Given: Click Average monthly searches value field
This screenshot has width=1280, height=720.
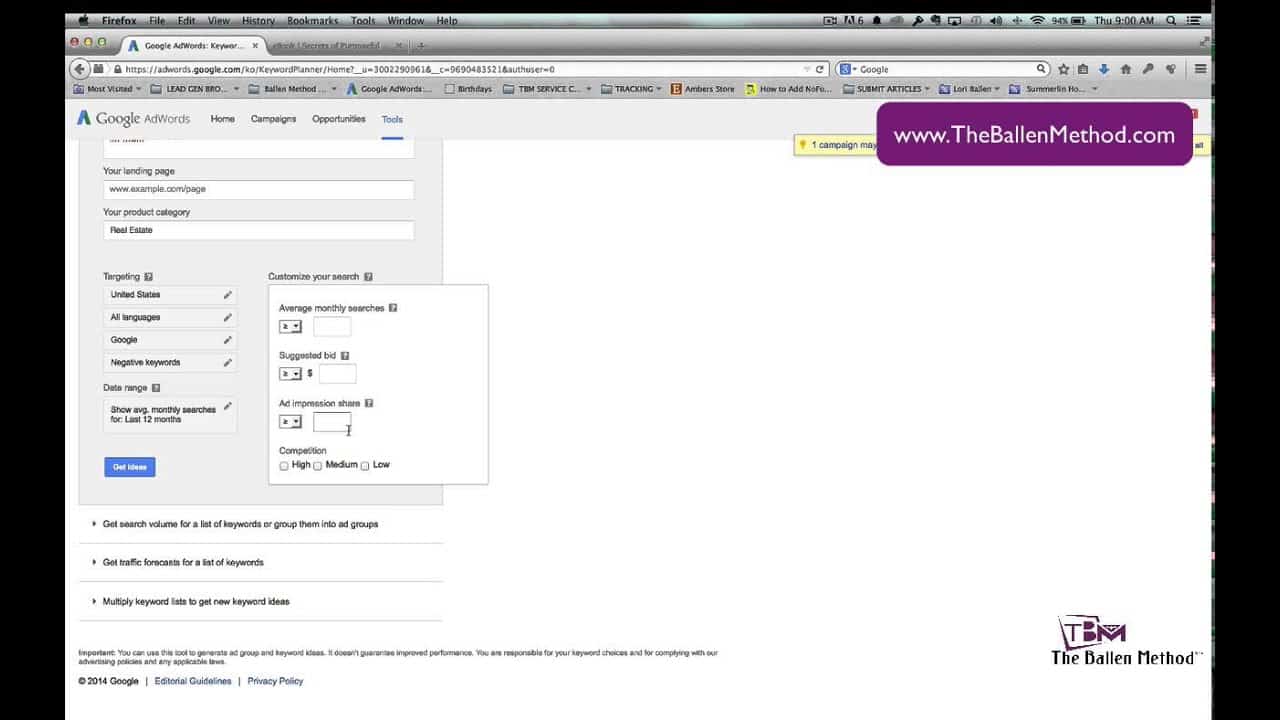Looking at the screenshot, I should [x=332, y=327].
